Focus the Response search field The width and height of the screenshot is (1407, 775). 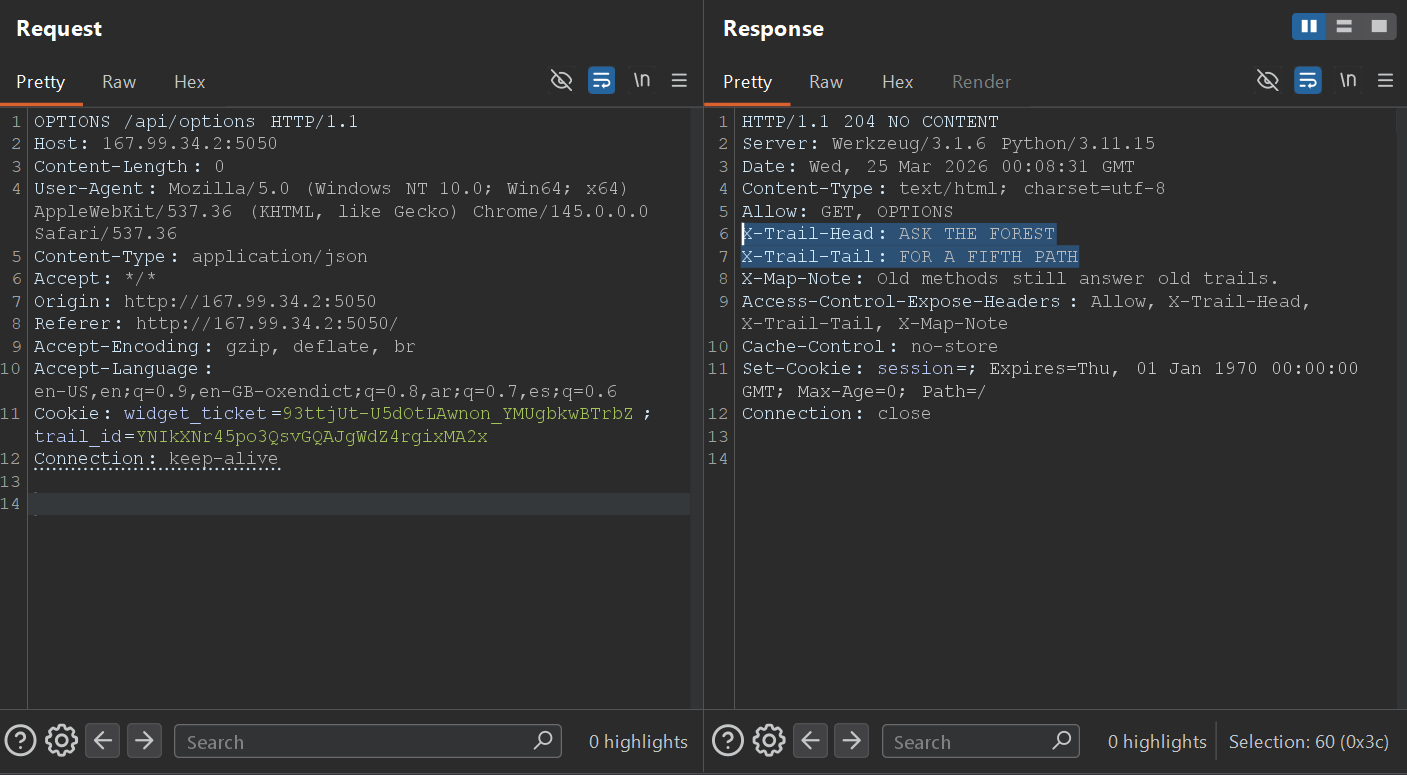980,741
